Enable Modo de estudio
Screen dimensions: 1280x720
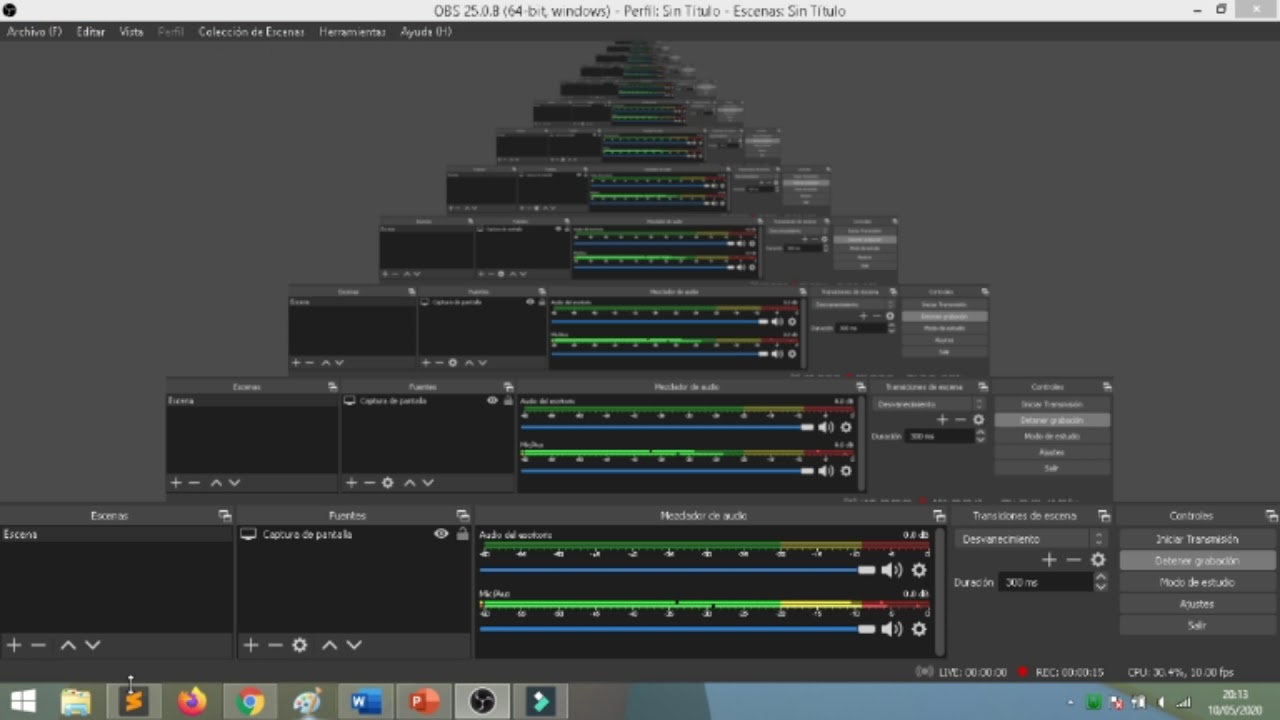[1197, 582]
